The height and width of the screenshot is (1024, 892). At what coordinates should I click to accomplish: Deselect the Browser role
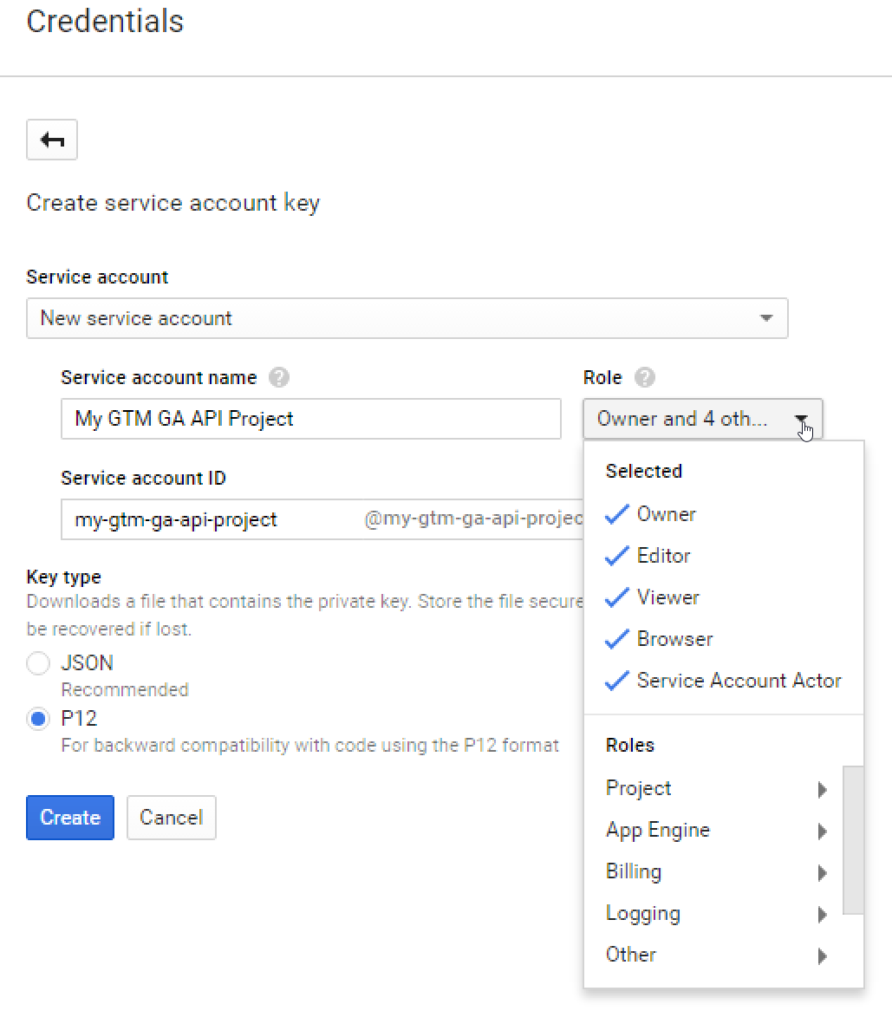point(674,639)
